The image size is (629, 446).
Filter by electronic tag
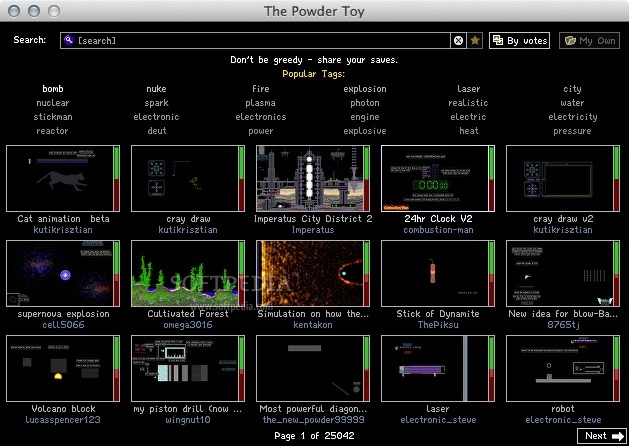click(156, 117)
